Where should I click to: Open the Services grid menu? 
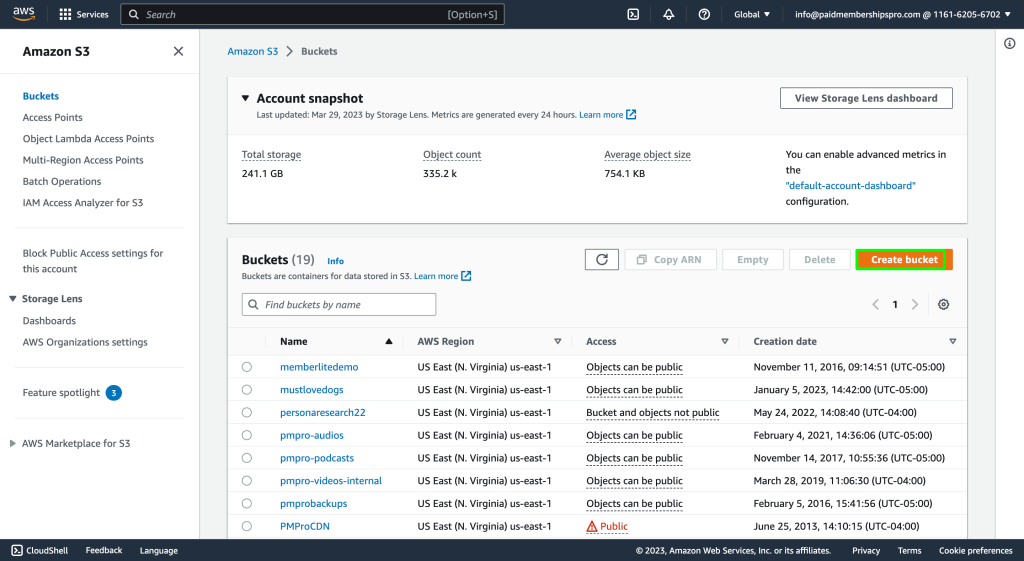(84, 14)
